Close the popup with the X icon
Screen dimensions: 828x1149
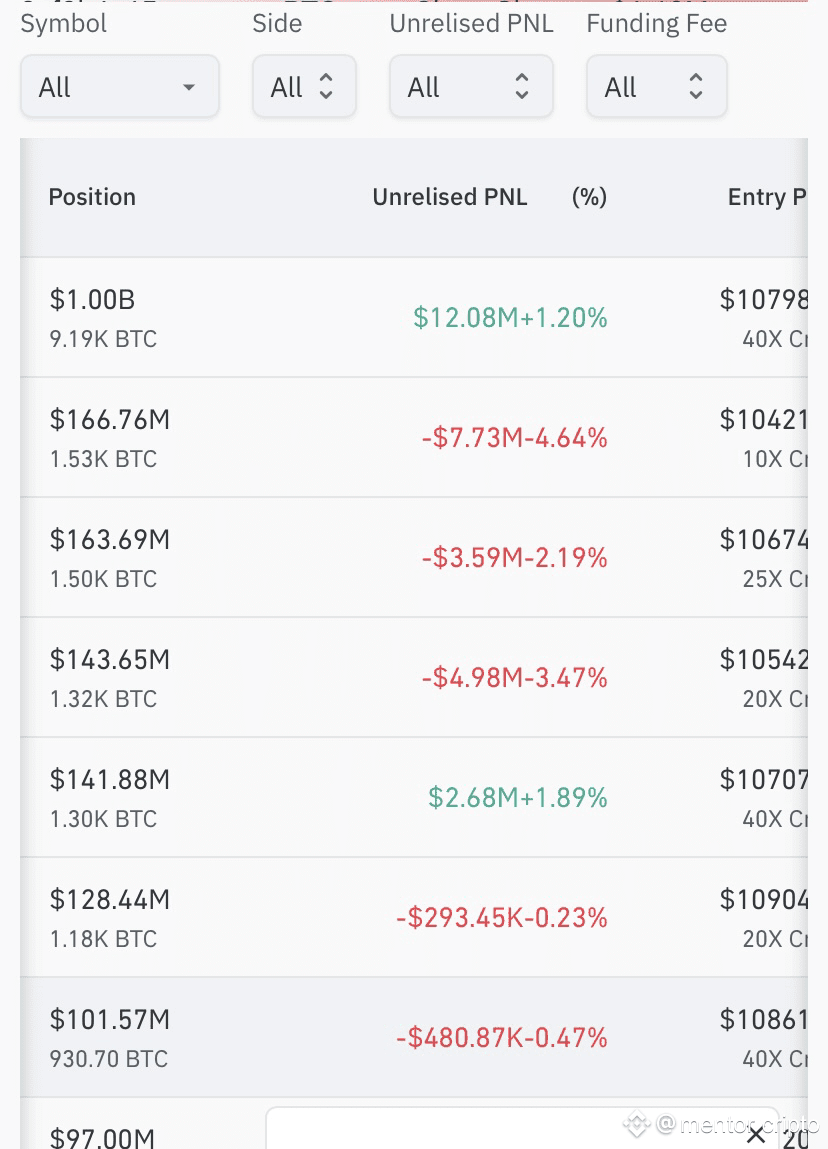(755, 1135)
